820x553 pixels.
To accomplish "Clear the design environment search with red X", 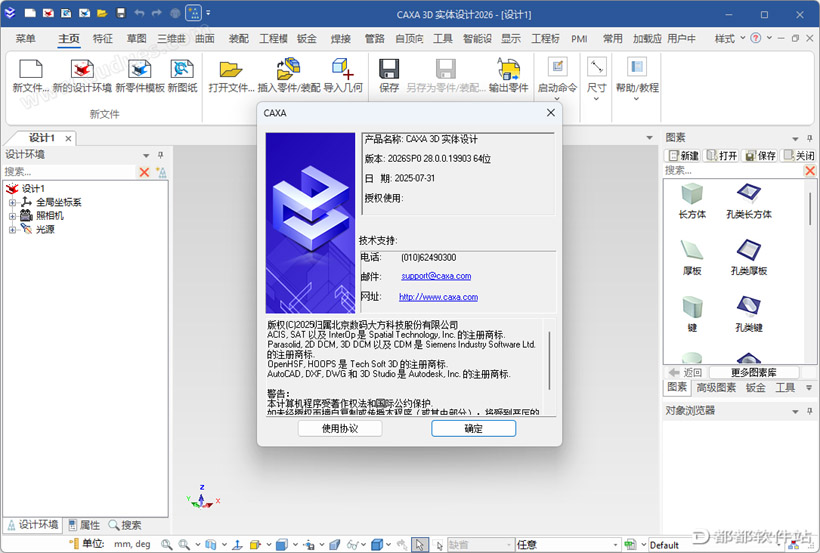I will coord(144,172).
